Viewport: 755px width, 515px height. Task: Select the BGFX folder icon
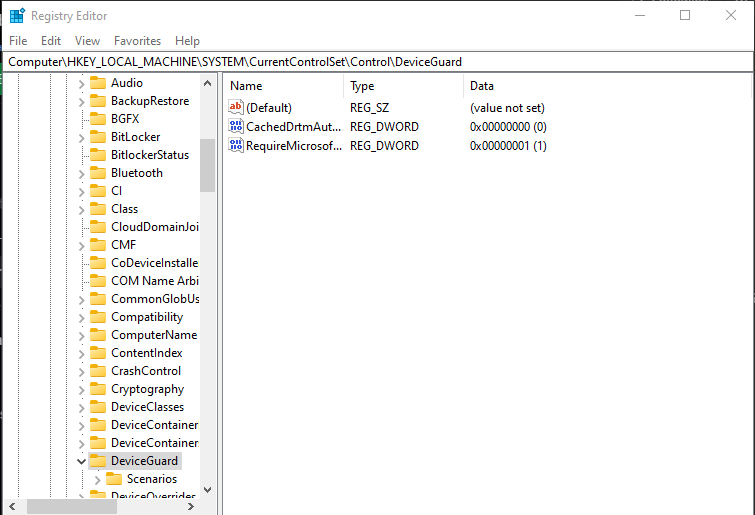click(x=98, y=118)
